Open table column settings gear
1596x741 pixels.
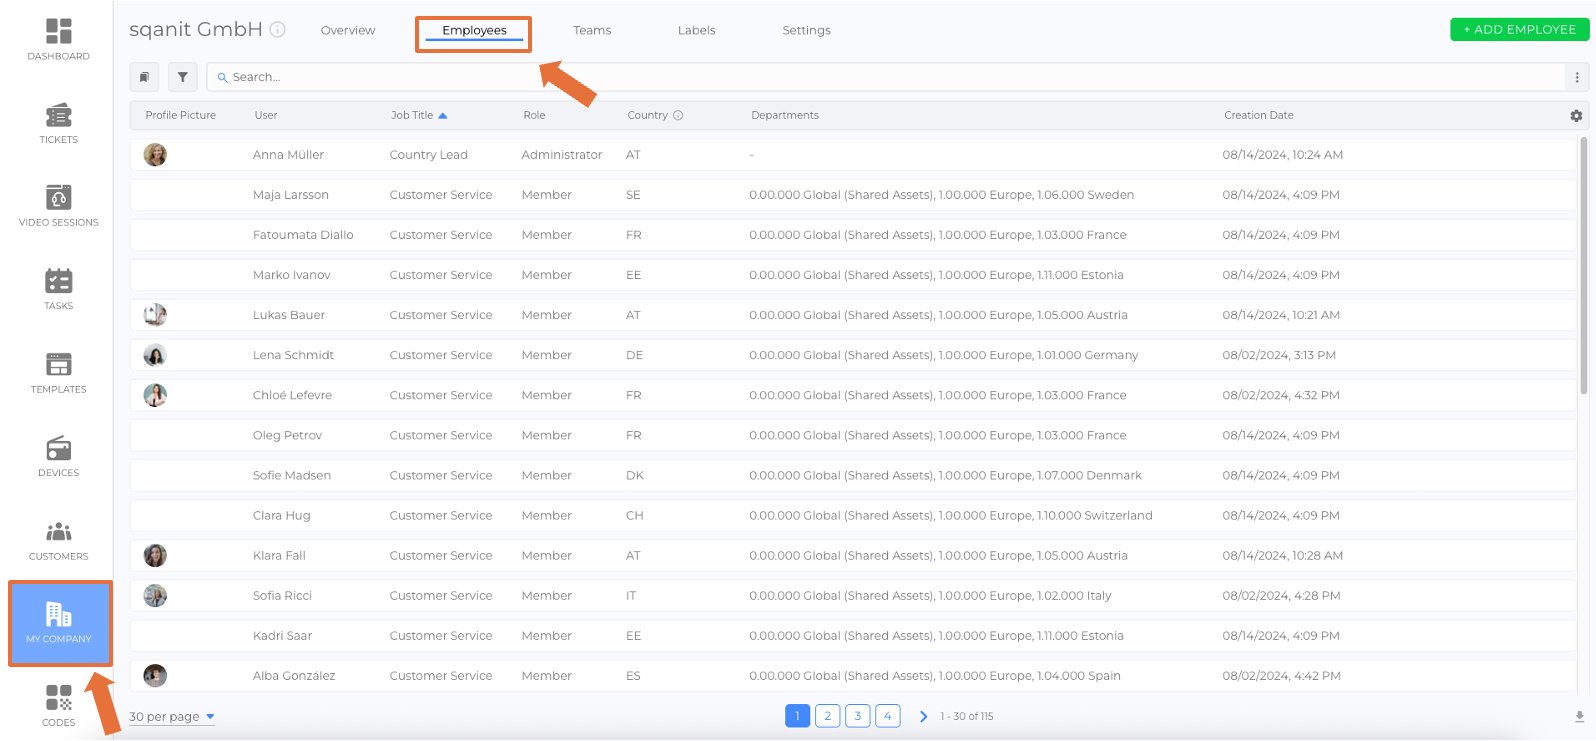[x=1576, y=116]
